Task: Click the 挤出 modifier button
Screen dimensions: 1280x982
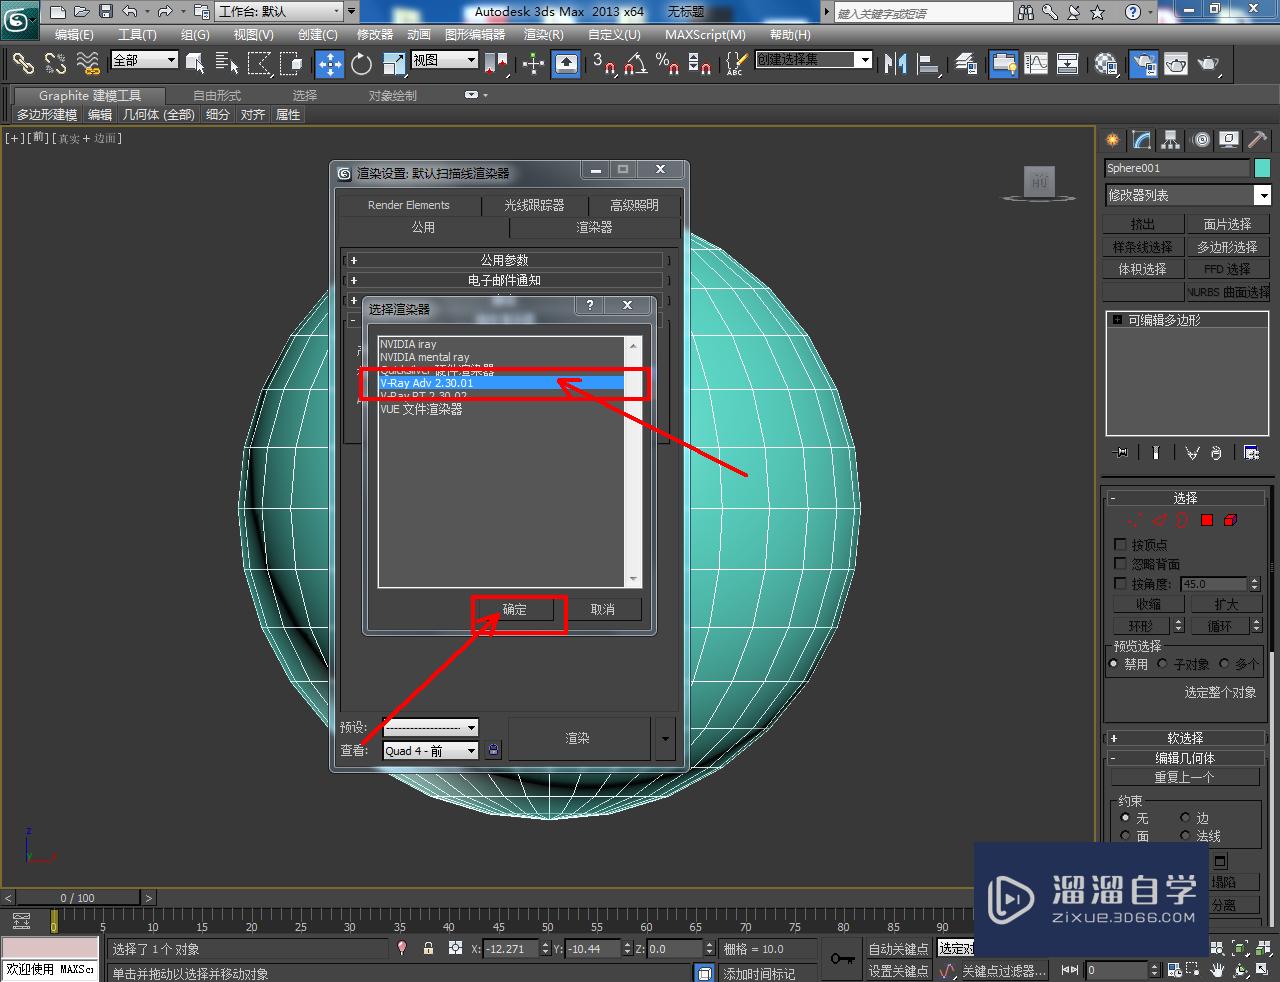Action: coord(1142,224)
